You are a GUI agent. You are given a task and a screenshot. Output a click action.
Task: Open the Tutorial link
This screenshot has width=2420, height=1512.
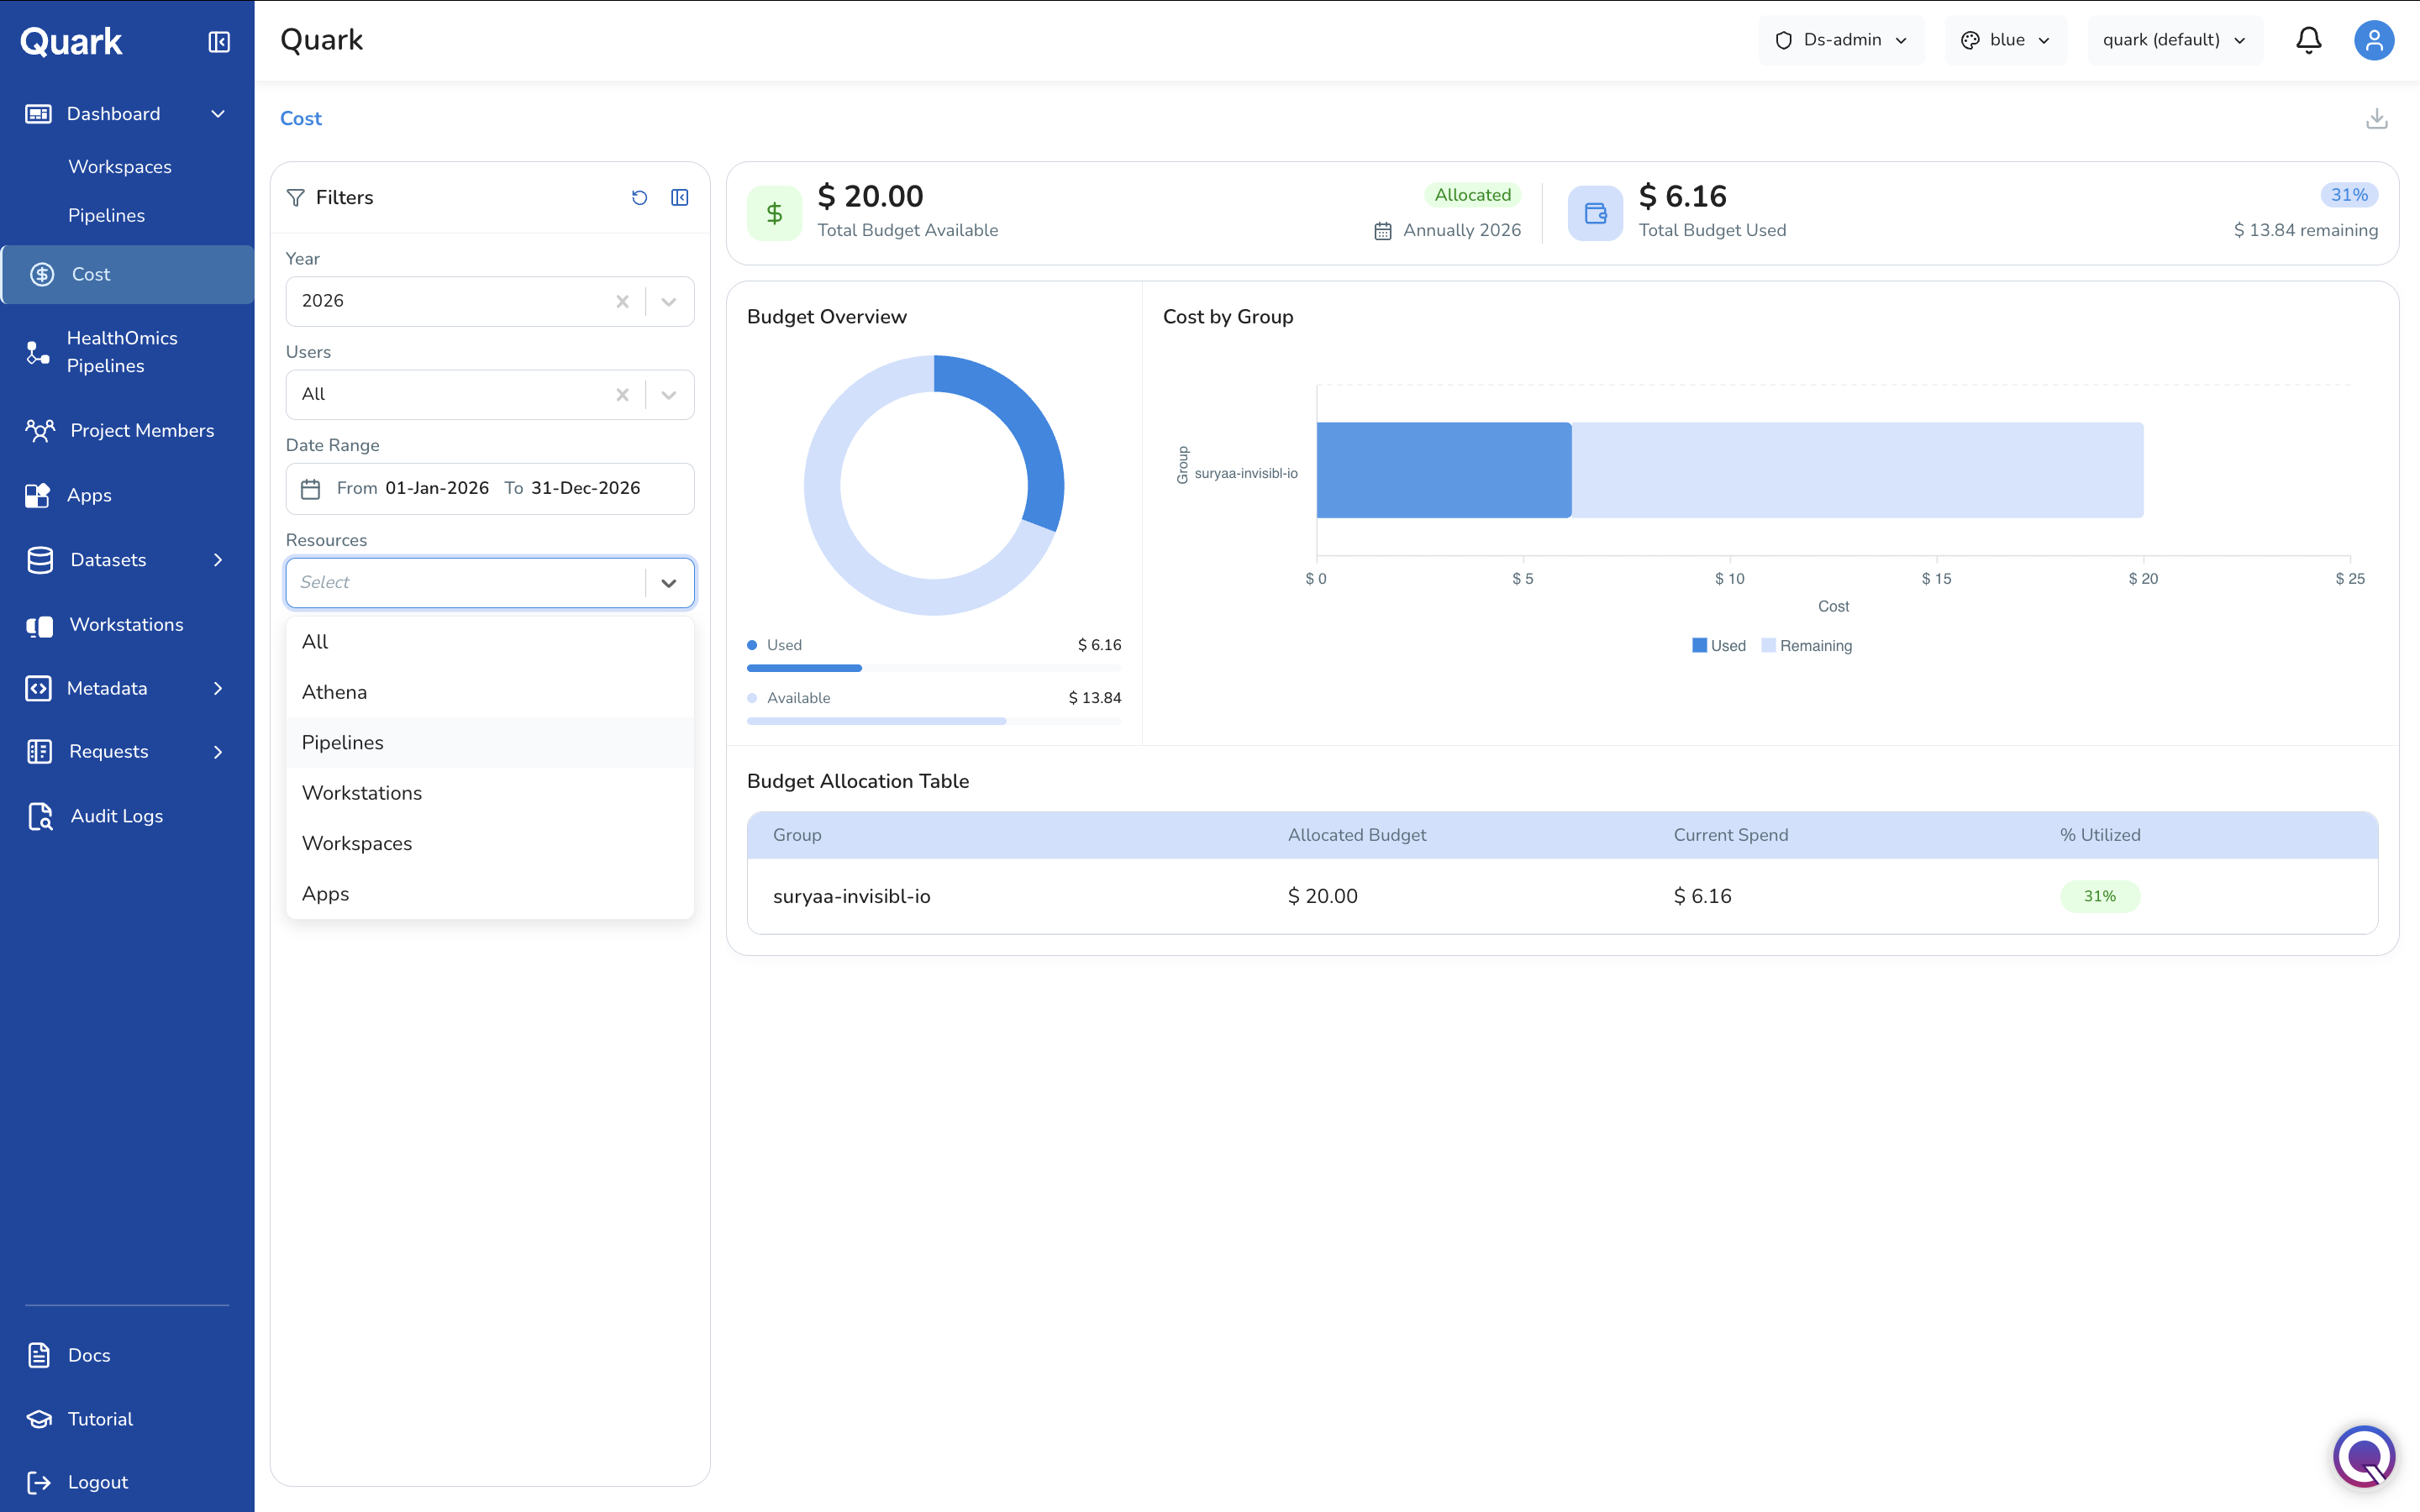pyautogui.click(x=100, y=1419)
